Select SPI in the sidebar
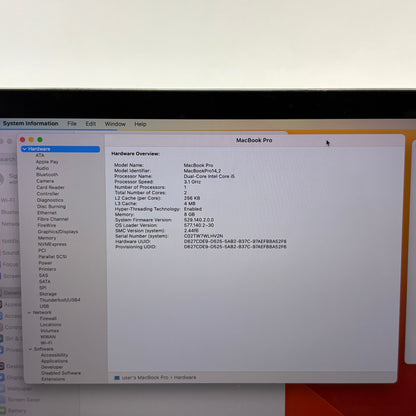416x416 pixels. [43, 288]
